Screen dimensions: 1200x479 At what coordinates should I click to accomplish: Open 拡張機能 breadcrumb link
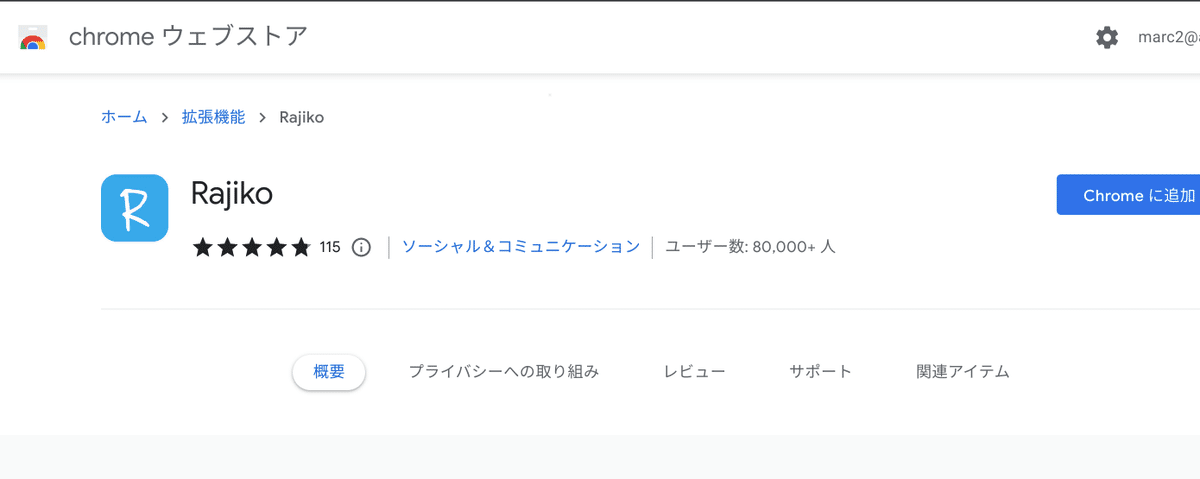(x=213, y=117)
